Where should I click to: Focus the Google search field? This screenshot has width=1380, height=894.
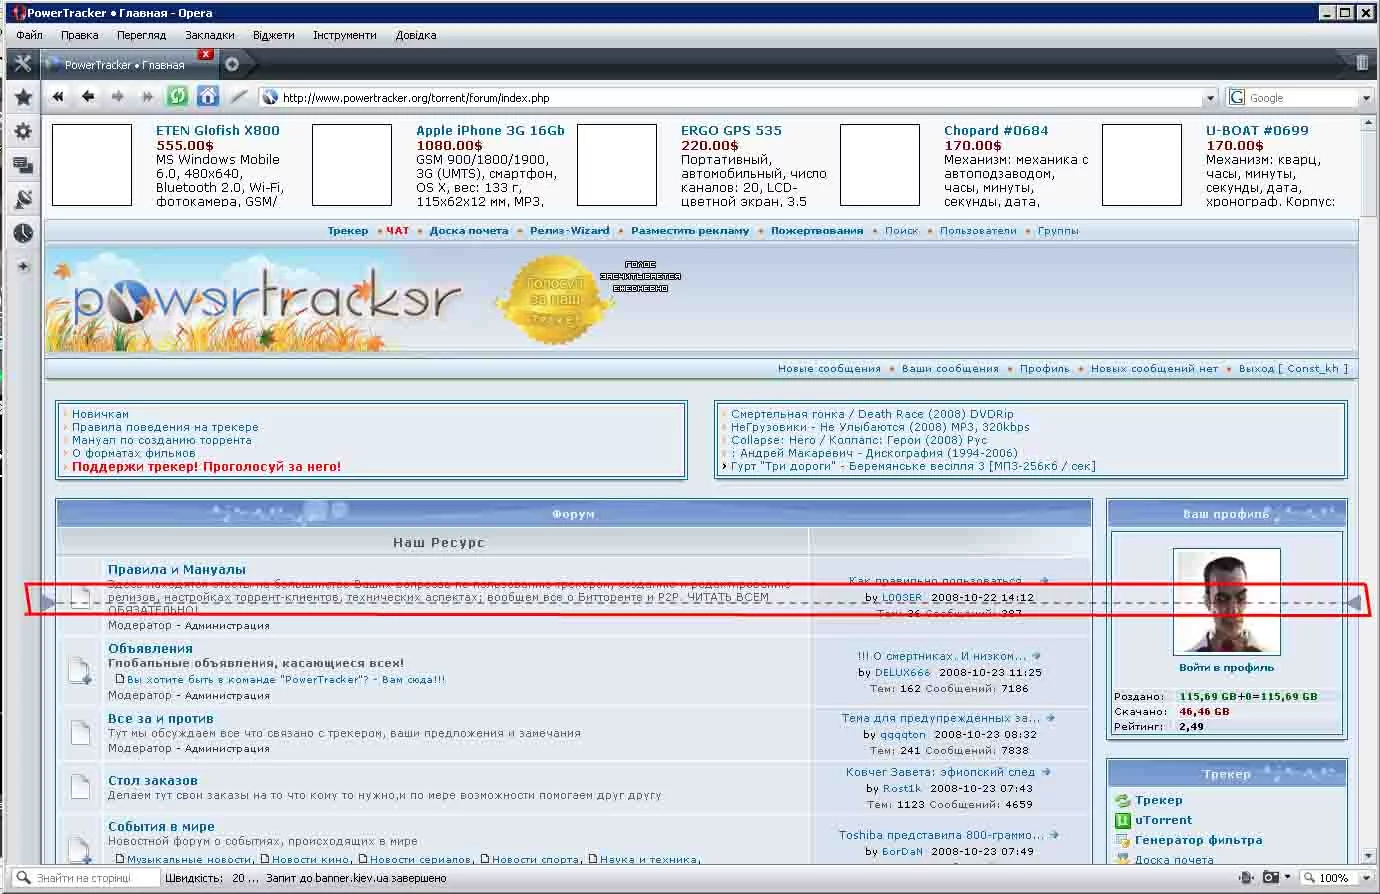click(x=1302, y=98)
